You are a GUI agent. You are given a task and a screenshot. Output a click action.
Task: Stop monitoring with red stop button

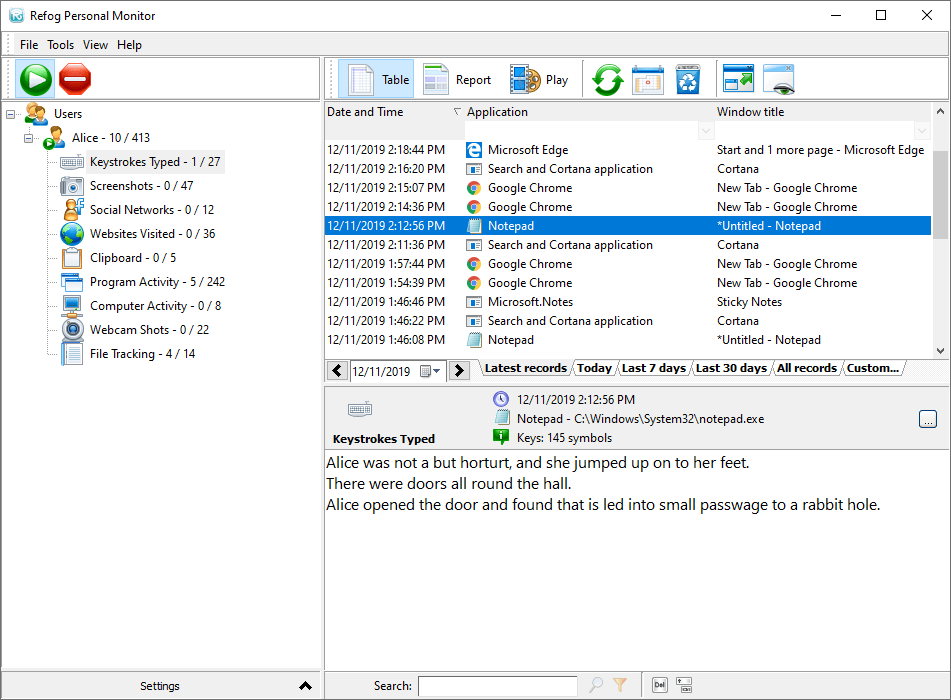coord(75,79)
